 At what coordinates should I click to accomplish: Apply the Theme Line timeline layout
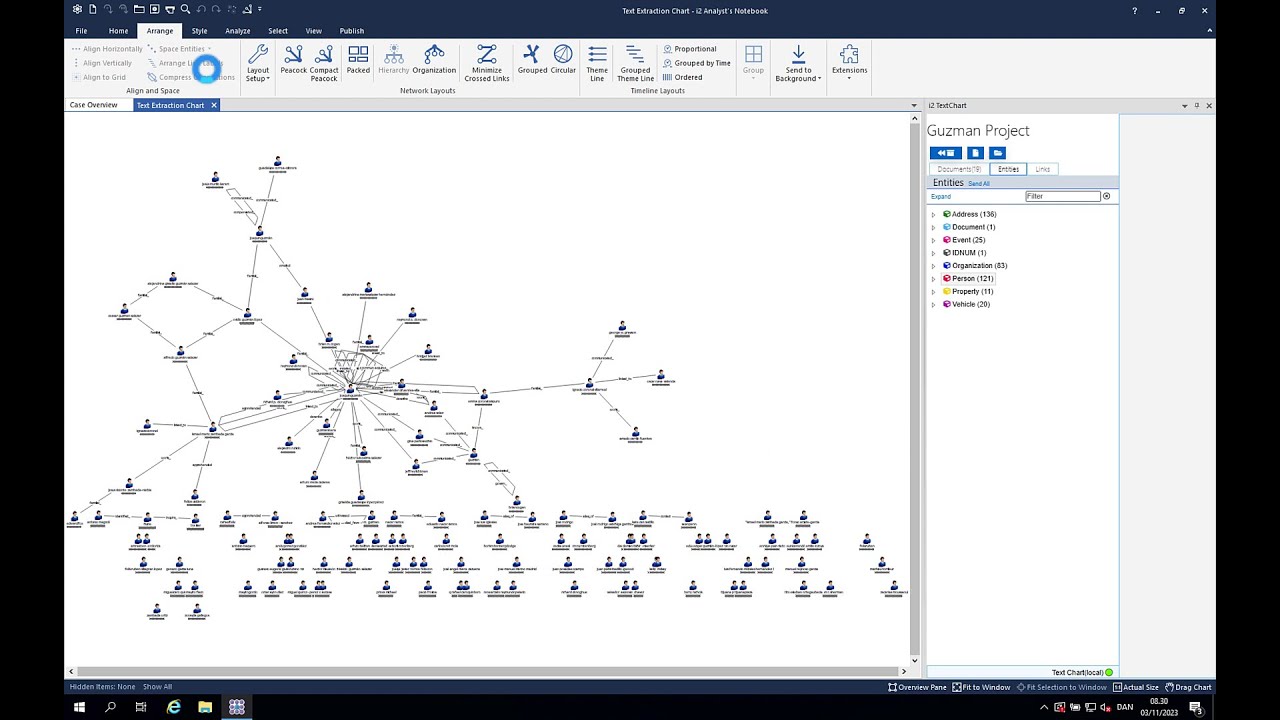coord(597,62)
